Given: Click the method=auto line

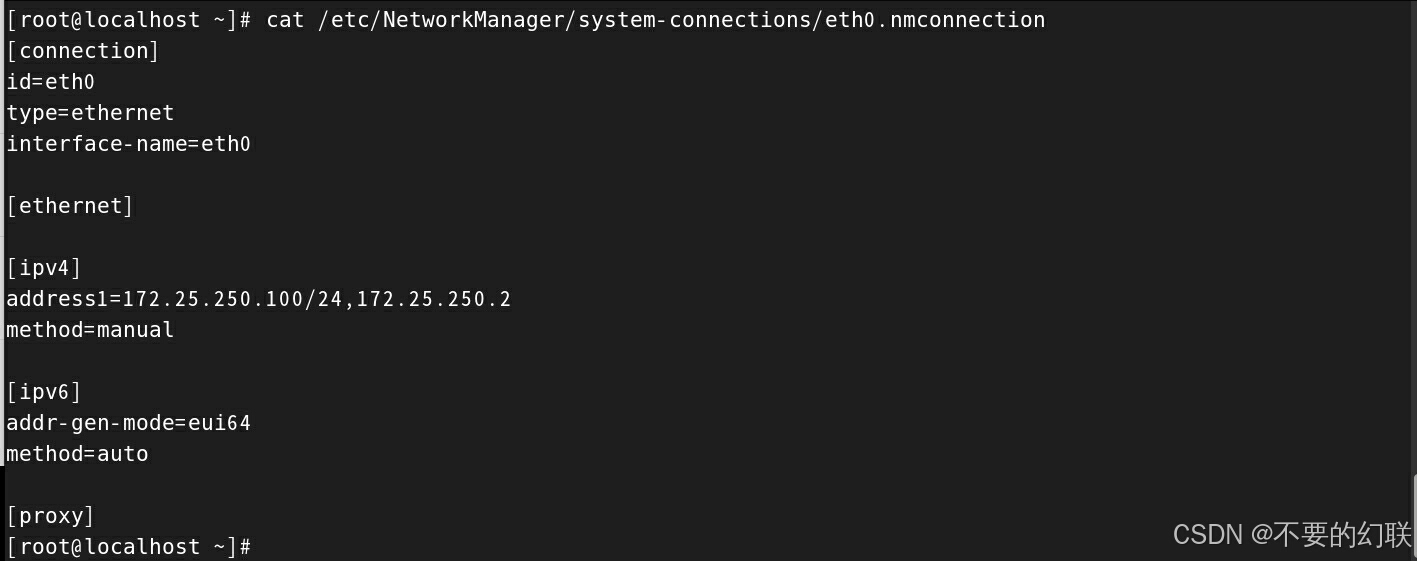Looking at the screenshot, I should click(77, 454).
